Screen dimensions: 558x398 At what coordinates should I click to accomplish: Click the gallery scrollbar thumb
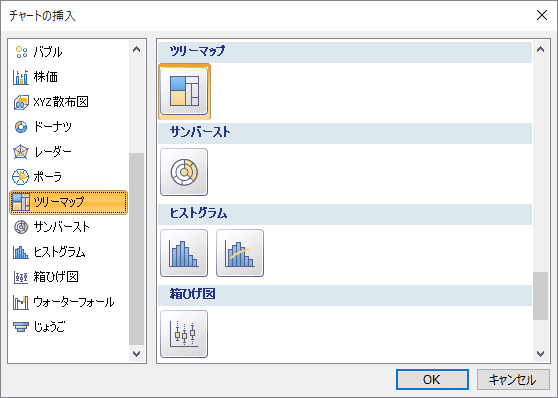(540, 296)
